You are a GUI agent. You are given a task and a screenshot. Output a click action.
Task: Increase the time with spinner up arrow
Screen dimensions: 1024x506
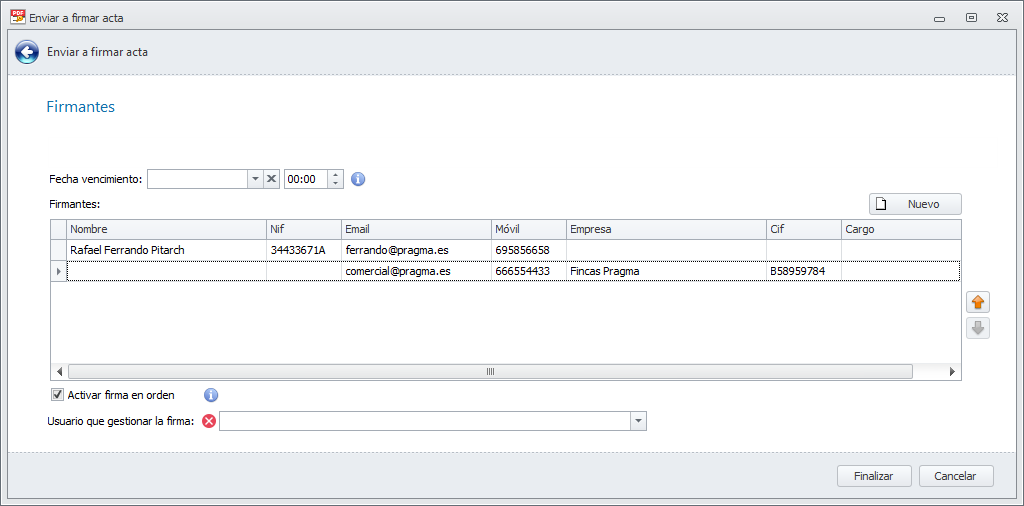point(335,174)
